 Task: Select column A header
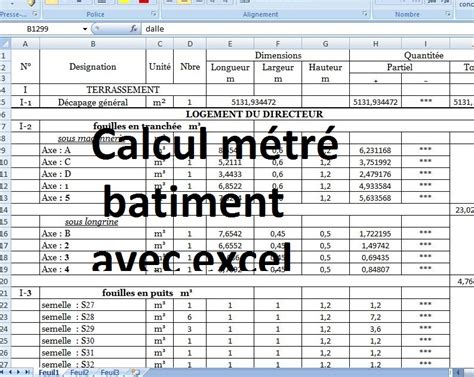click(x=25, y=44)
